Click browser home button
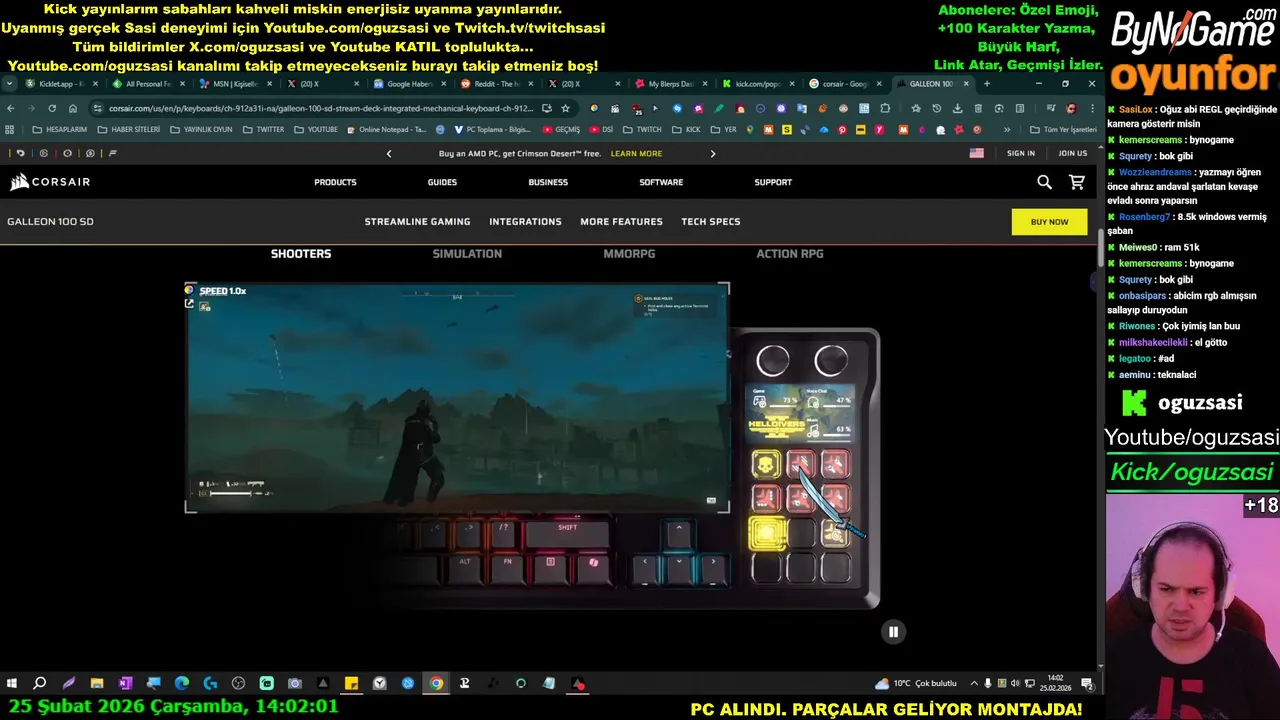This screenshot has height=720, width=1280. 73,108
